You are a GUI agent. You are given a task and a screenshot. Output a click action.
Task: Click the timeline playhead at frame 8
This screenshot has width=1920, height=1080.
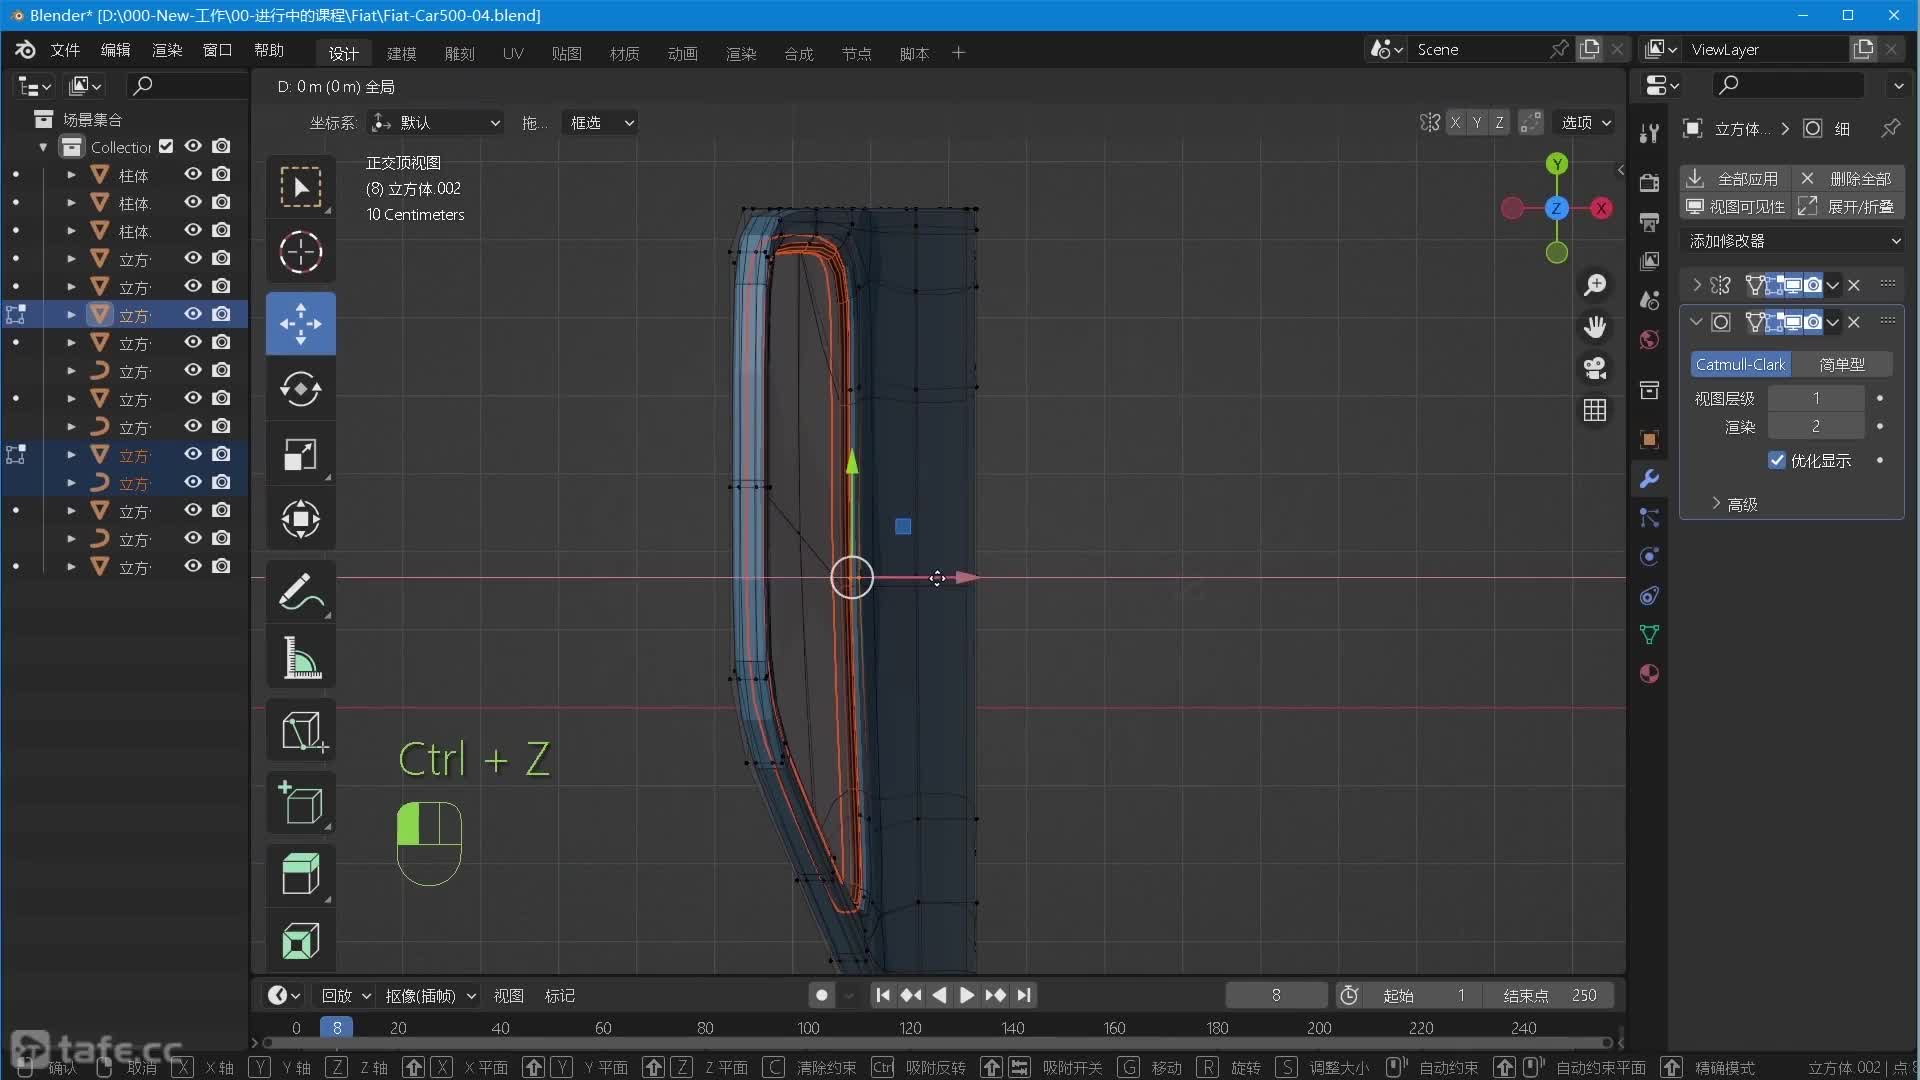pos(337,1027)
